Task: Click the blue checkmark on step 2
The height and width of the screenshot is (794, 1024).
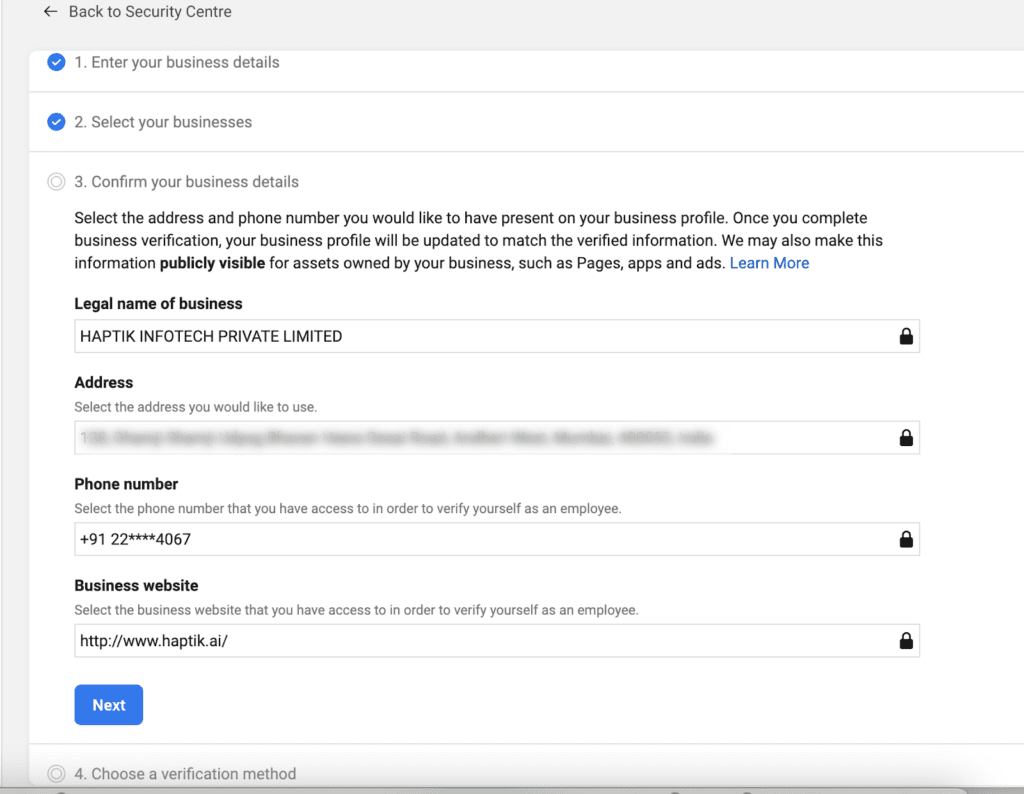Action: 56,122
